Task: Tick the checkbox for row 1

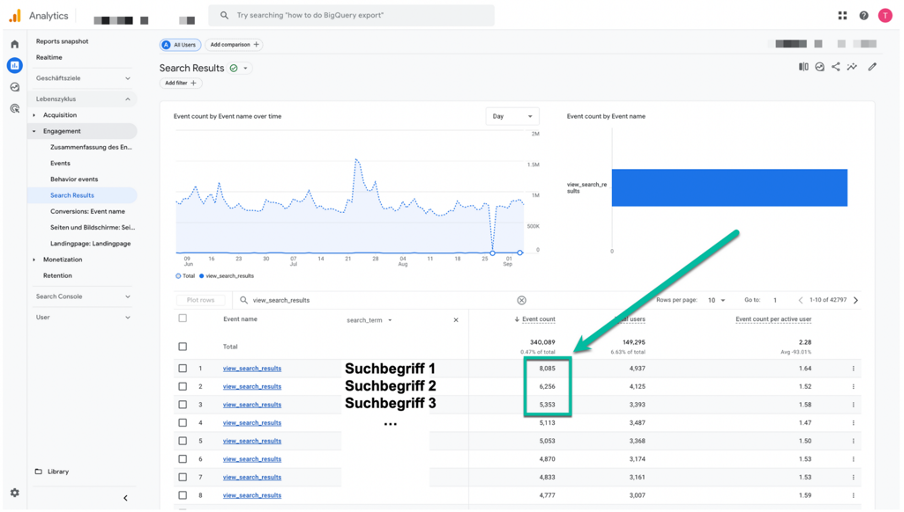Action: (x=183, y=368)
